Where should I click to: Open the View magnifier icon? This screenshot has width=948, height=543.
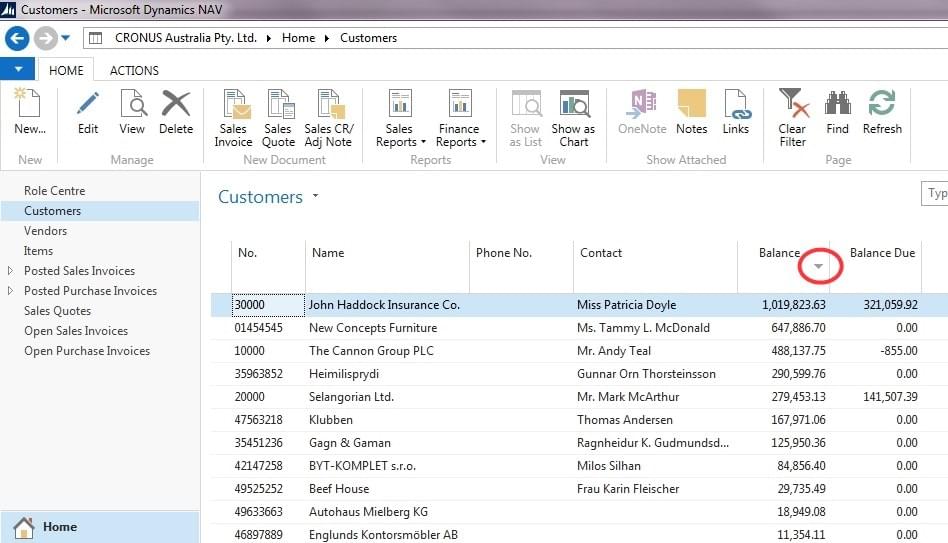[x=132, y=103]
